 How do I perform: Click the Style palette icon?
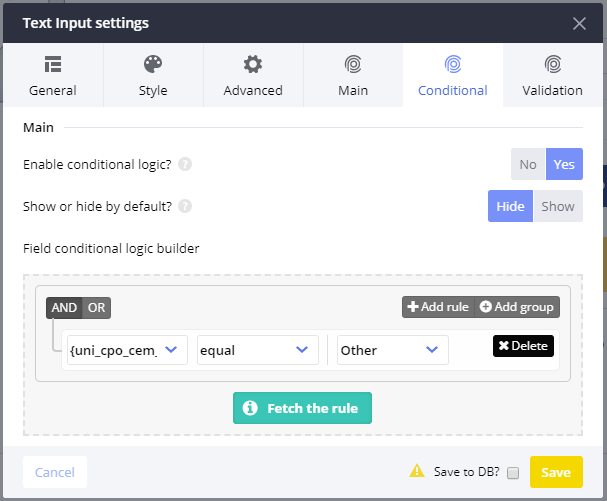coord(153,64)
